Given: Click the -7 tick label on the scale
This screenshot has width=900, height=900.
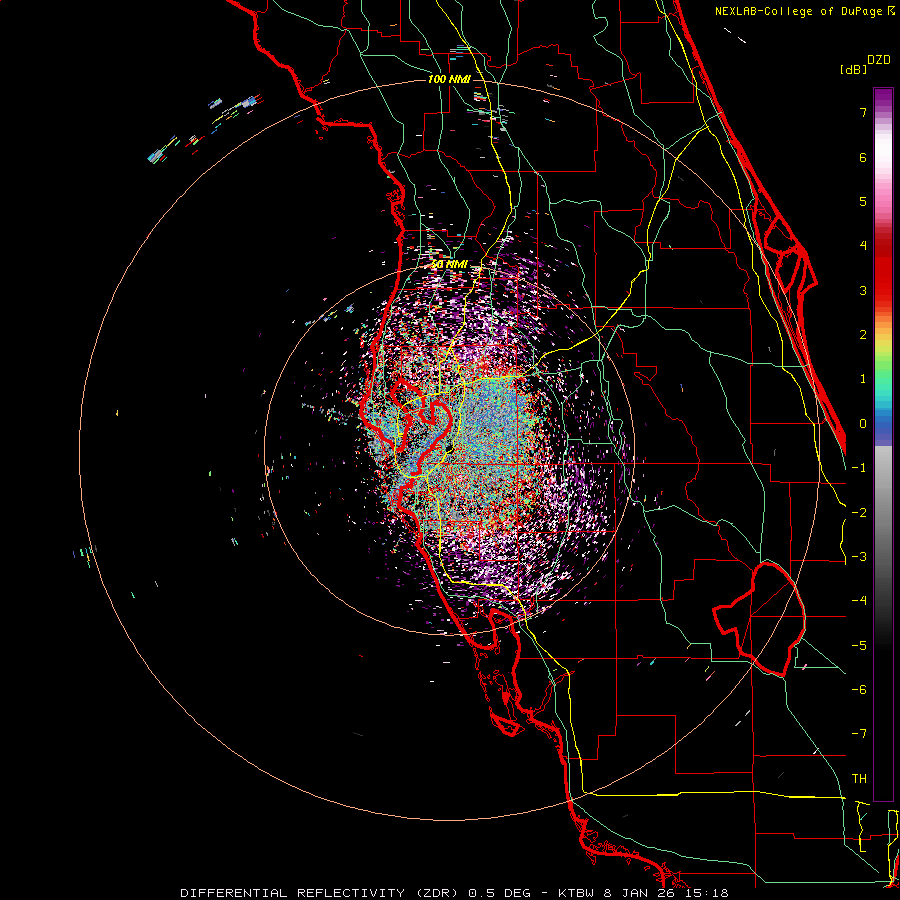Looking at the screenshot, I should (859, 734).
